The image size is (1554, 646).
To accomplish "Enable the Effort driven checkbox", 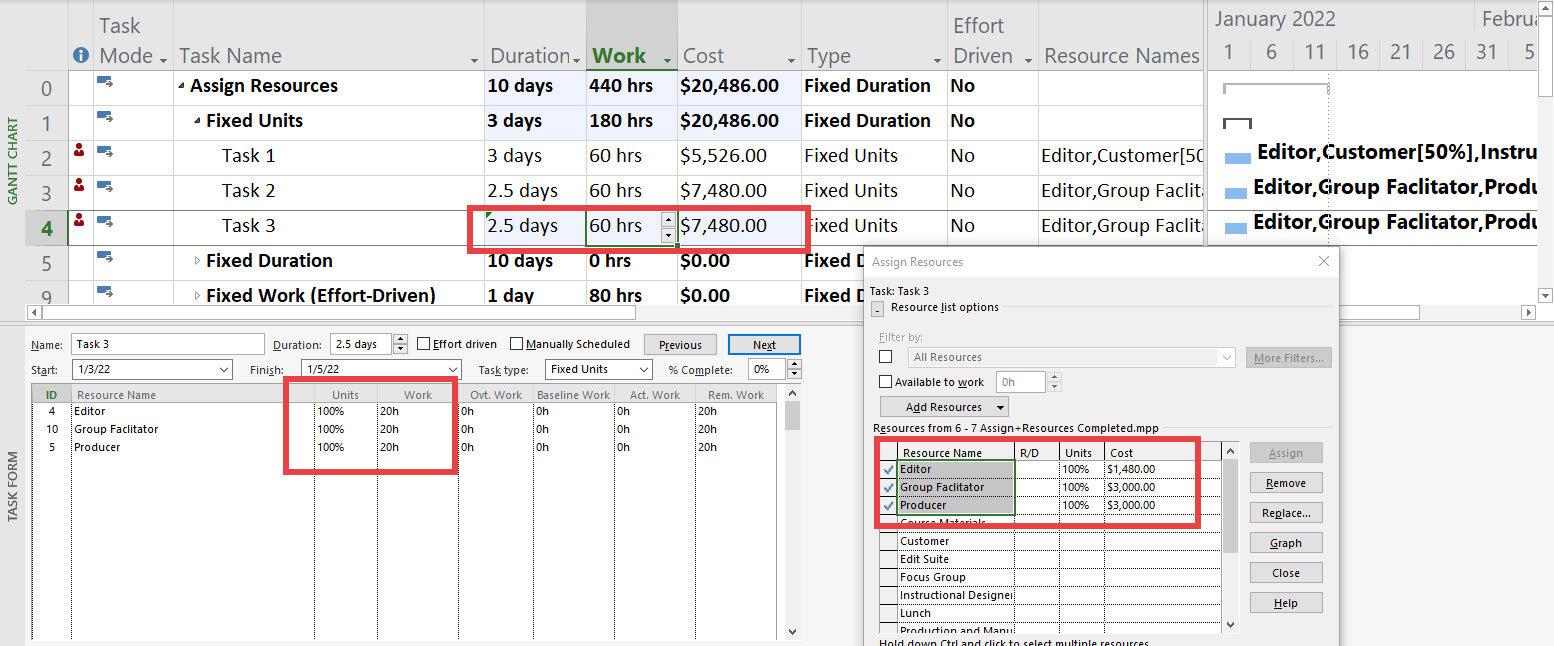I will pyautogui.click(x=423, y=344).
